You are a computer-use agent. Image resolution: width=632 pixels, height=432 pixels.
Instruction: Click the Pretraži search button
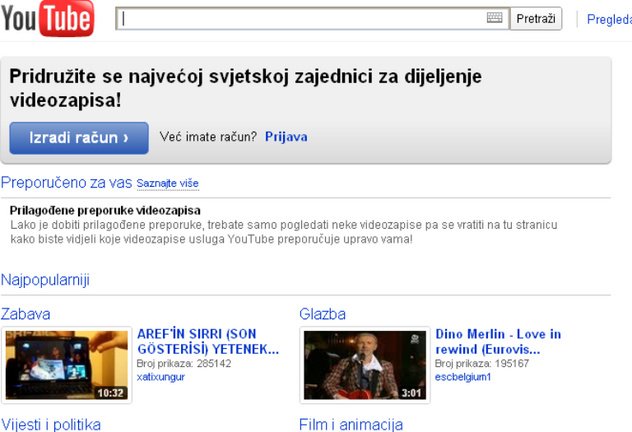pyautogui.click(x=536, y=19)
